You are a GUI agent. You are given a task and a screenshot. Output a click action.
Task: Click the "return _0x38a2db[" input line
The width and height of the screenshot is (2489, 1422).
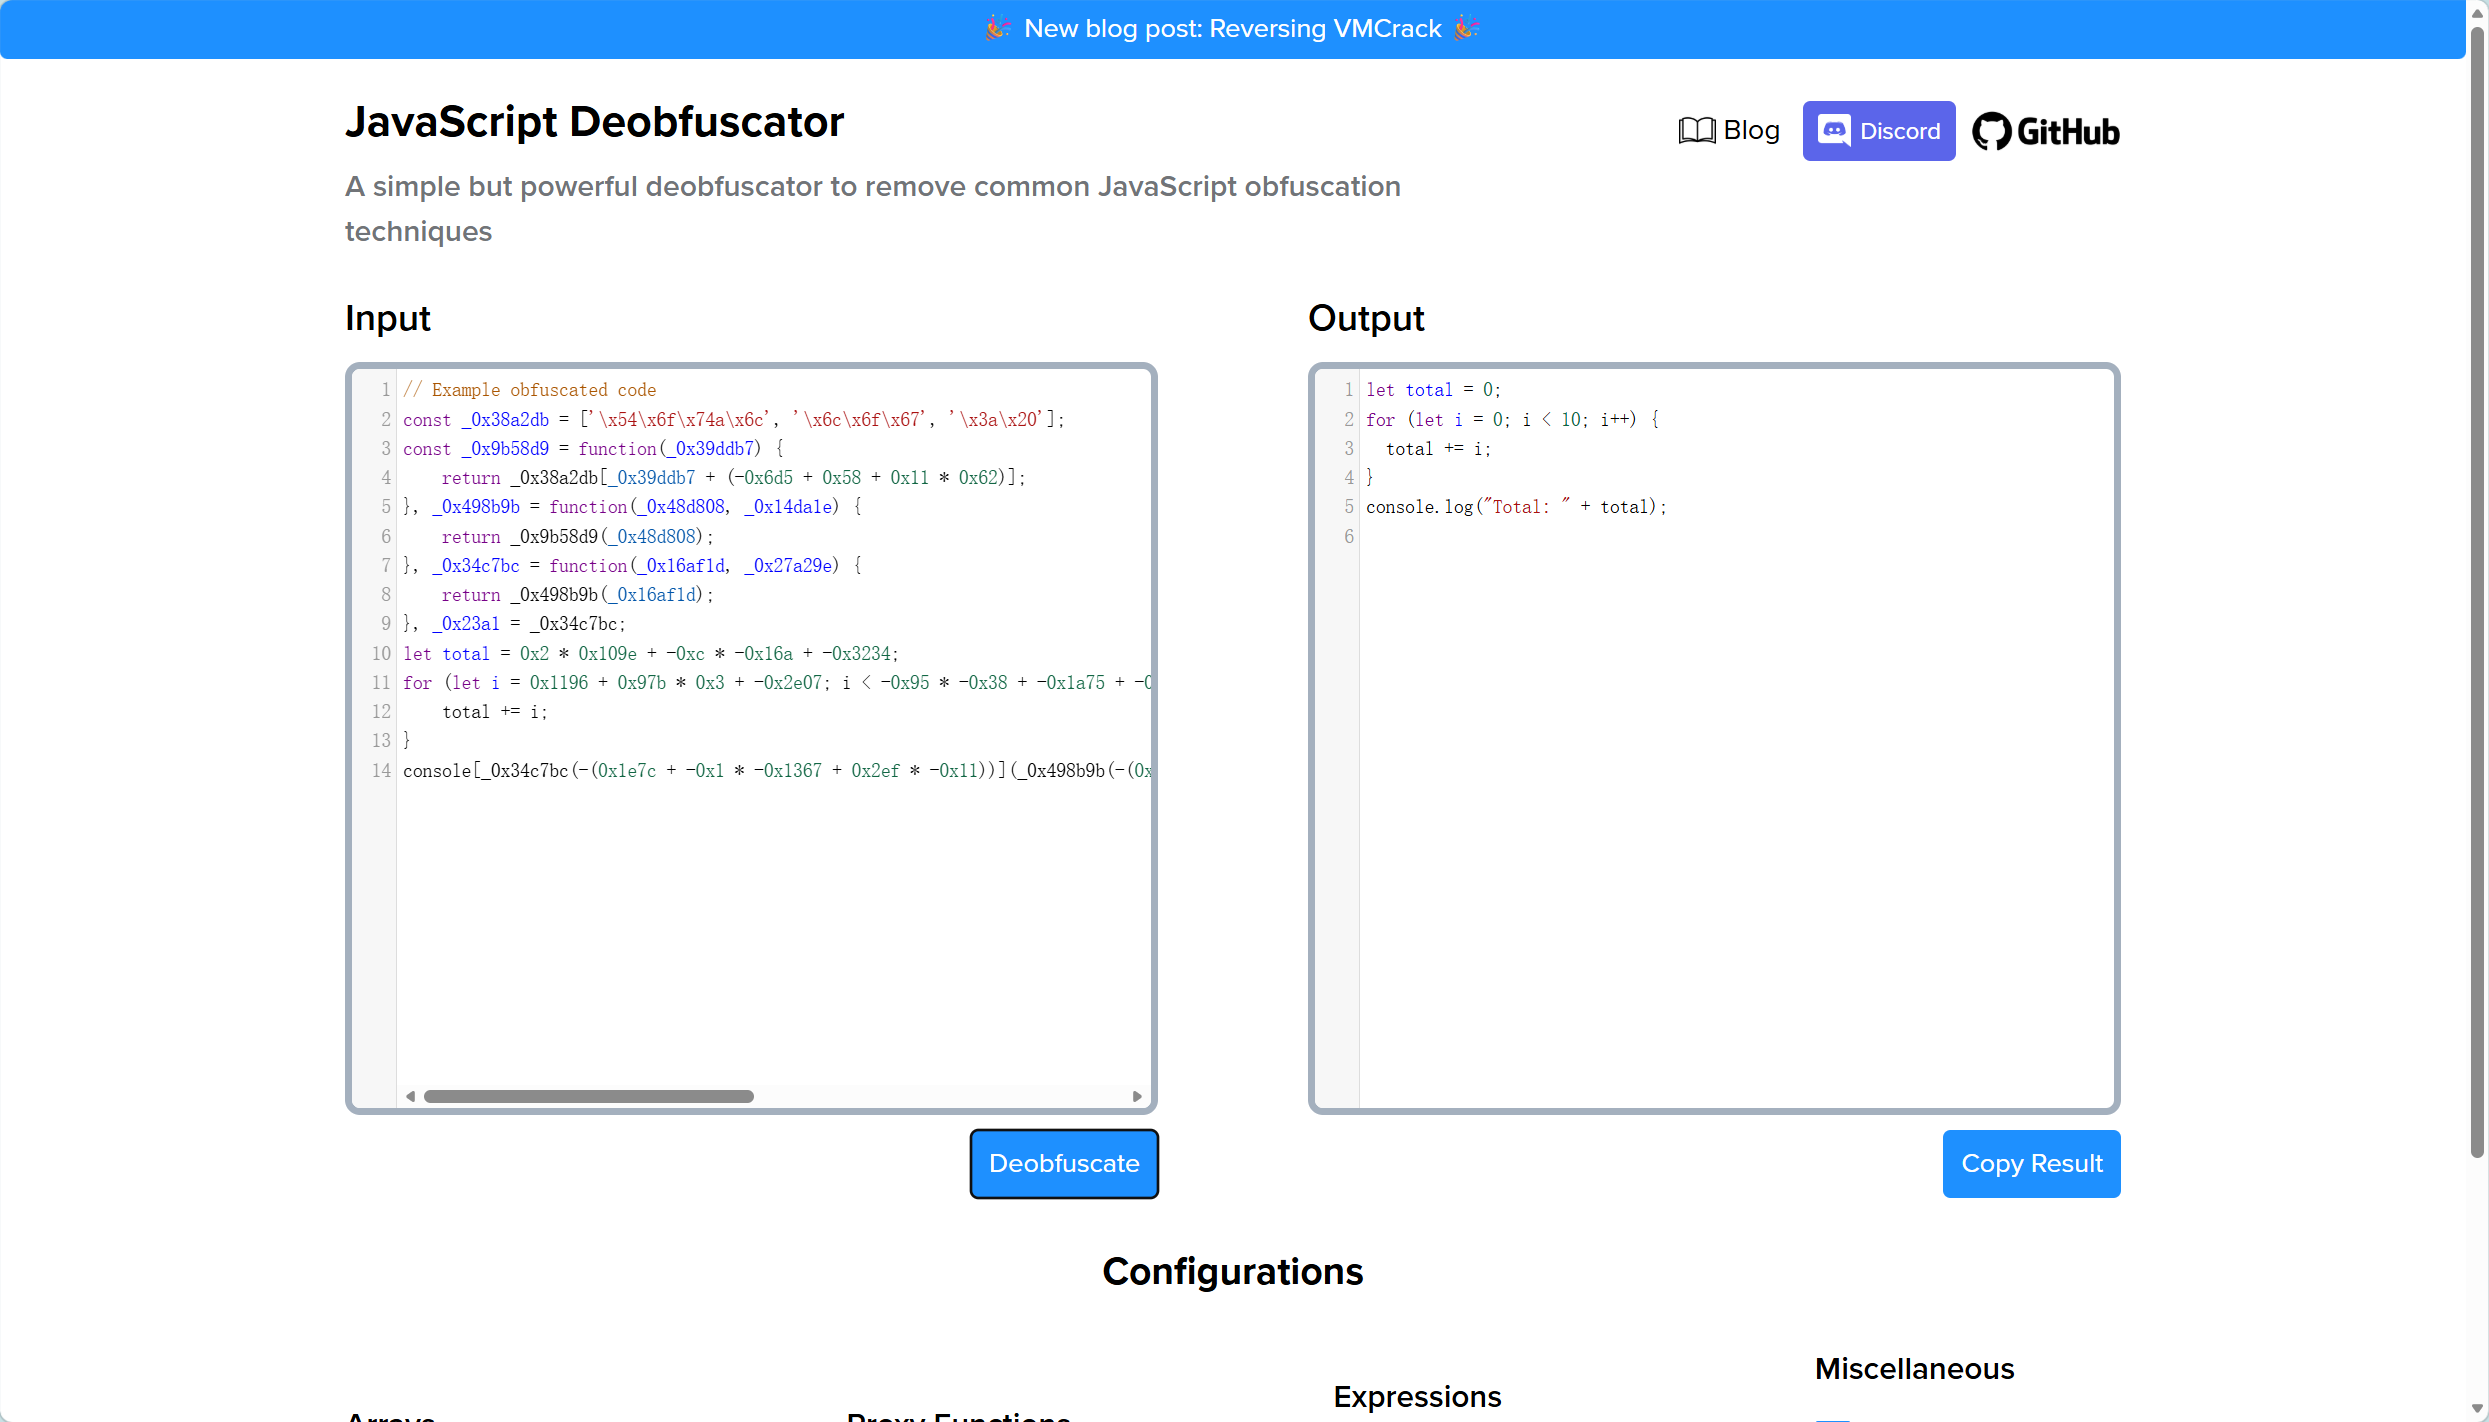coord(734,477)
